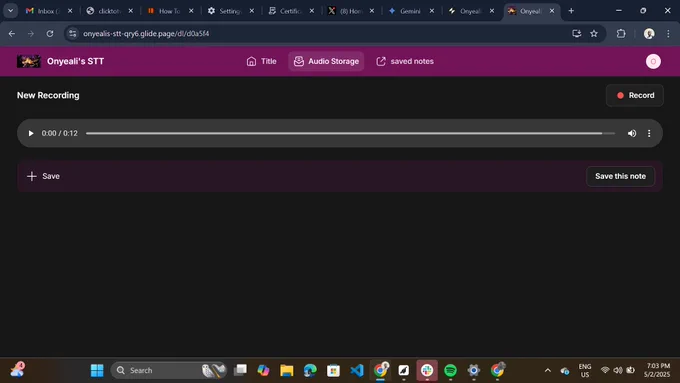Open the Title navigation tab
The height and width of the screenshot is (383, 680).
point(261,61)
